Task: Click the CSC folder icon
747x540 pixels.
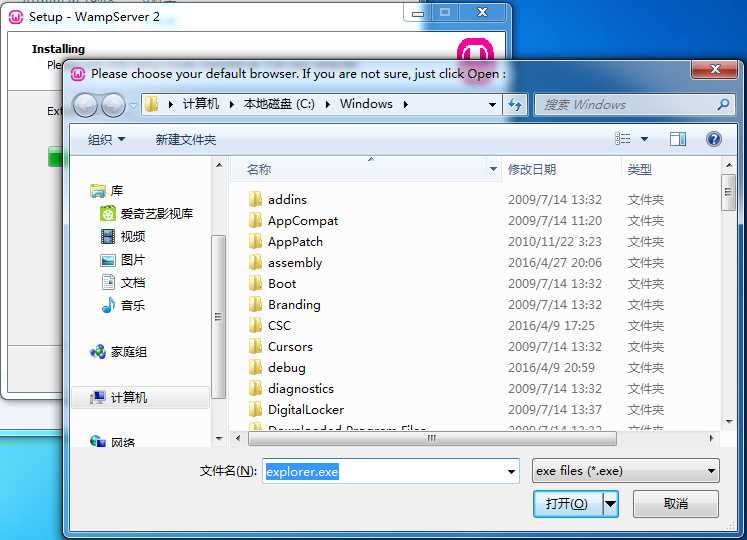Action: [255, 325]
